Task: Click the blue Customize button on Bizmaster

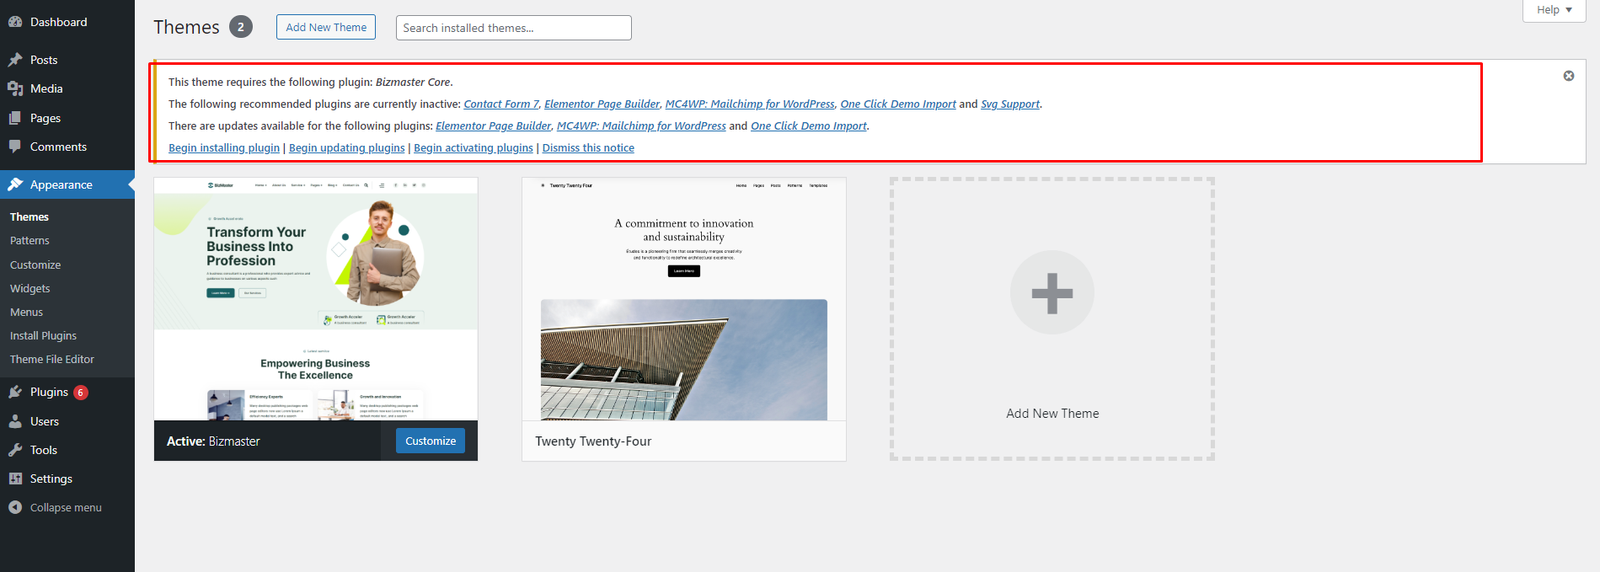Action: point(430,441)
